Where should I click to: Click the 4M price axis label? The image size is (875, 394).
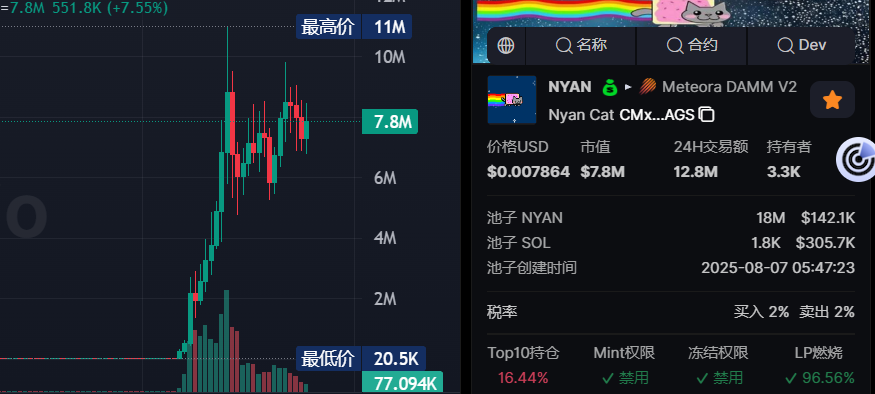(x=385, y=238)
